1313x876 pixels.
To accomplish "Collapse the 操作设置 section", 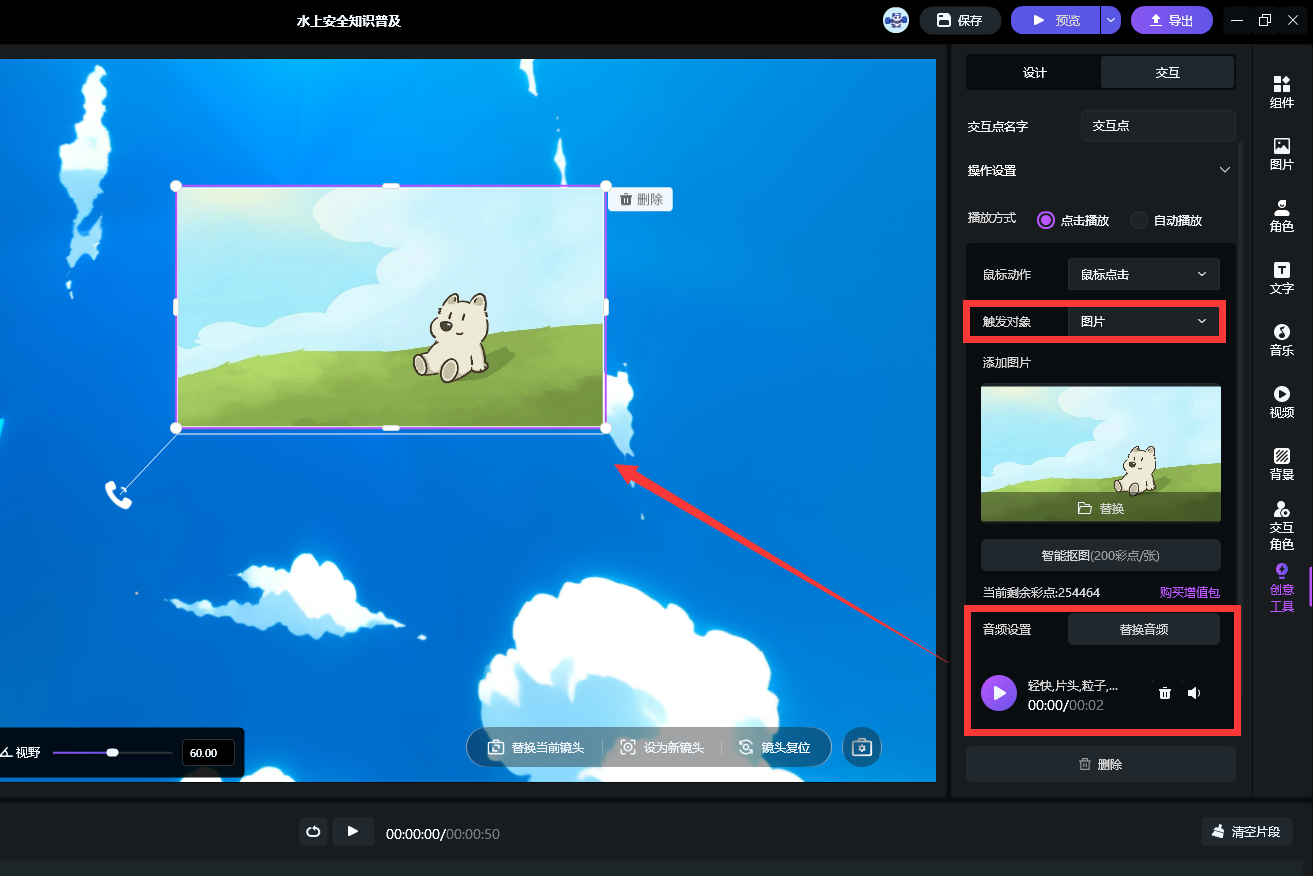I will point(1224,170).
